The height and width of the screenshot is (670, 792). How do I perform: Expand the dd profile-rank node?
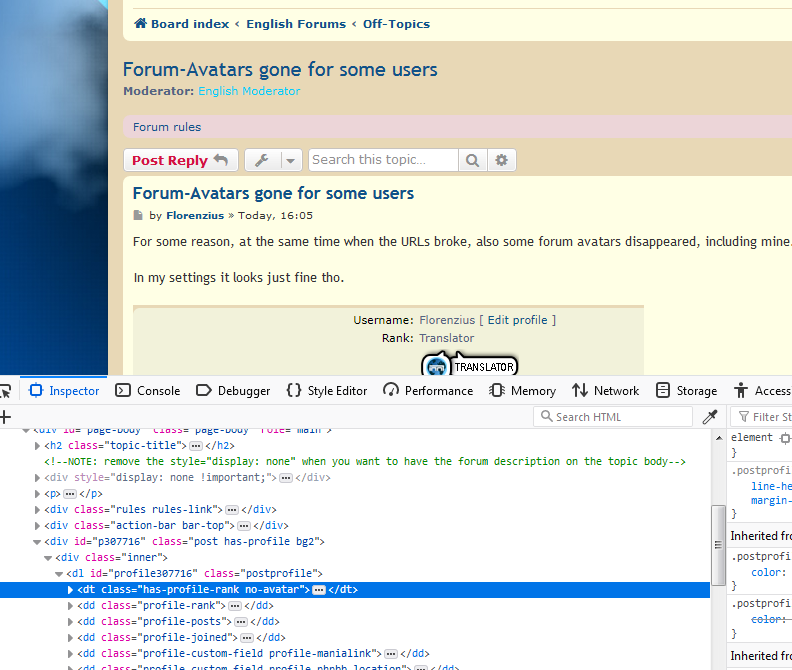pyautogui.click(x=70, y=606)
